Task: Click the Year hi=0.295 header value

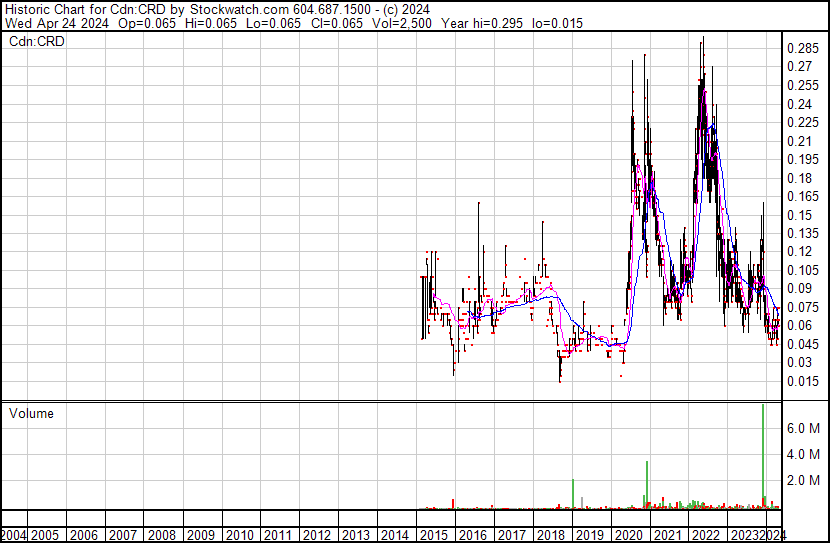Action: (482, 23)
